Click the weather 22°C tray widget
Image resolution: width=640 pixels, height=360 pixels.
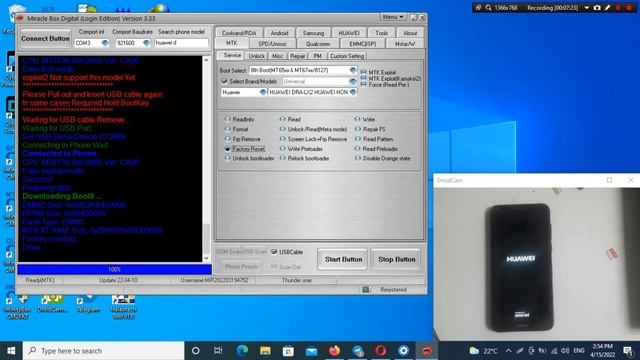click(483, 351)
